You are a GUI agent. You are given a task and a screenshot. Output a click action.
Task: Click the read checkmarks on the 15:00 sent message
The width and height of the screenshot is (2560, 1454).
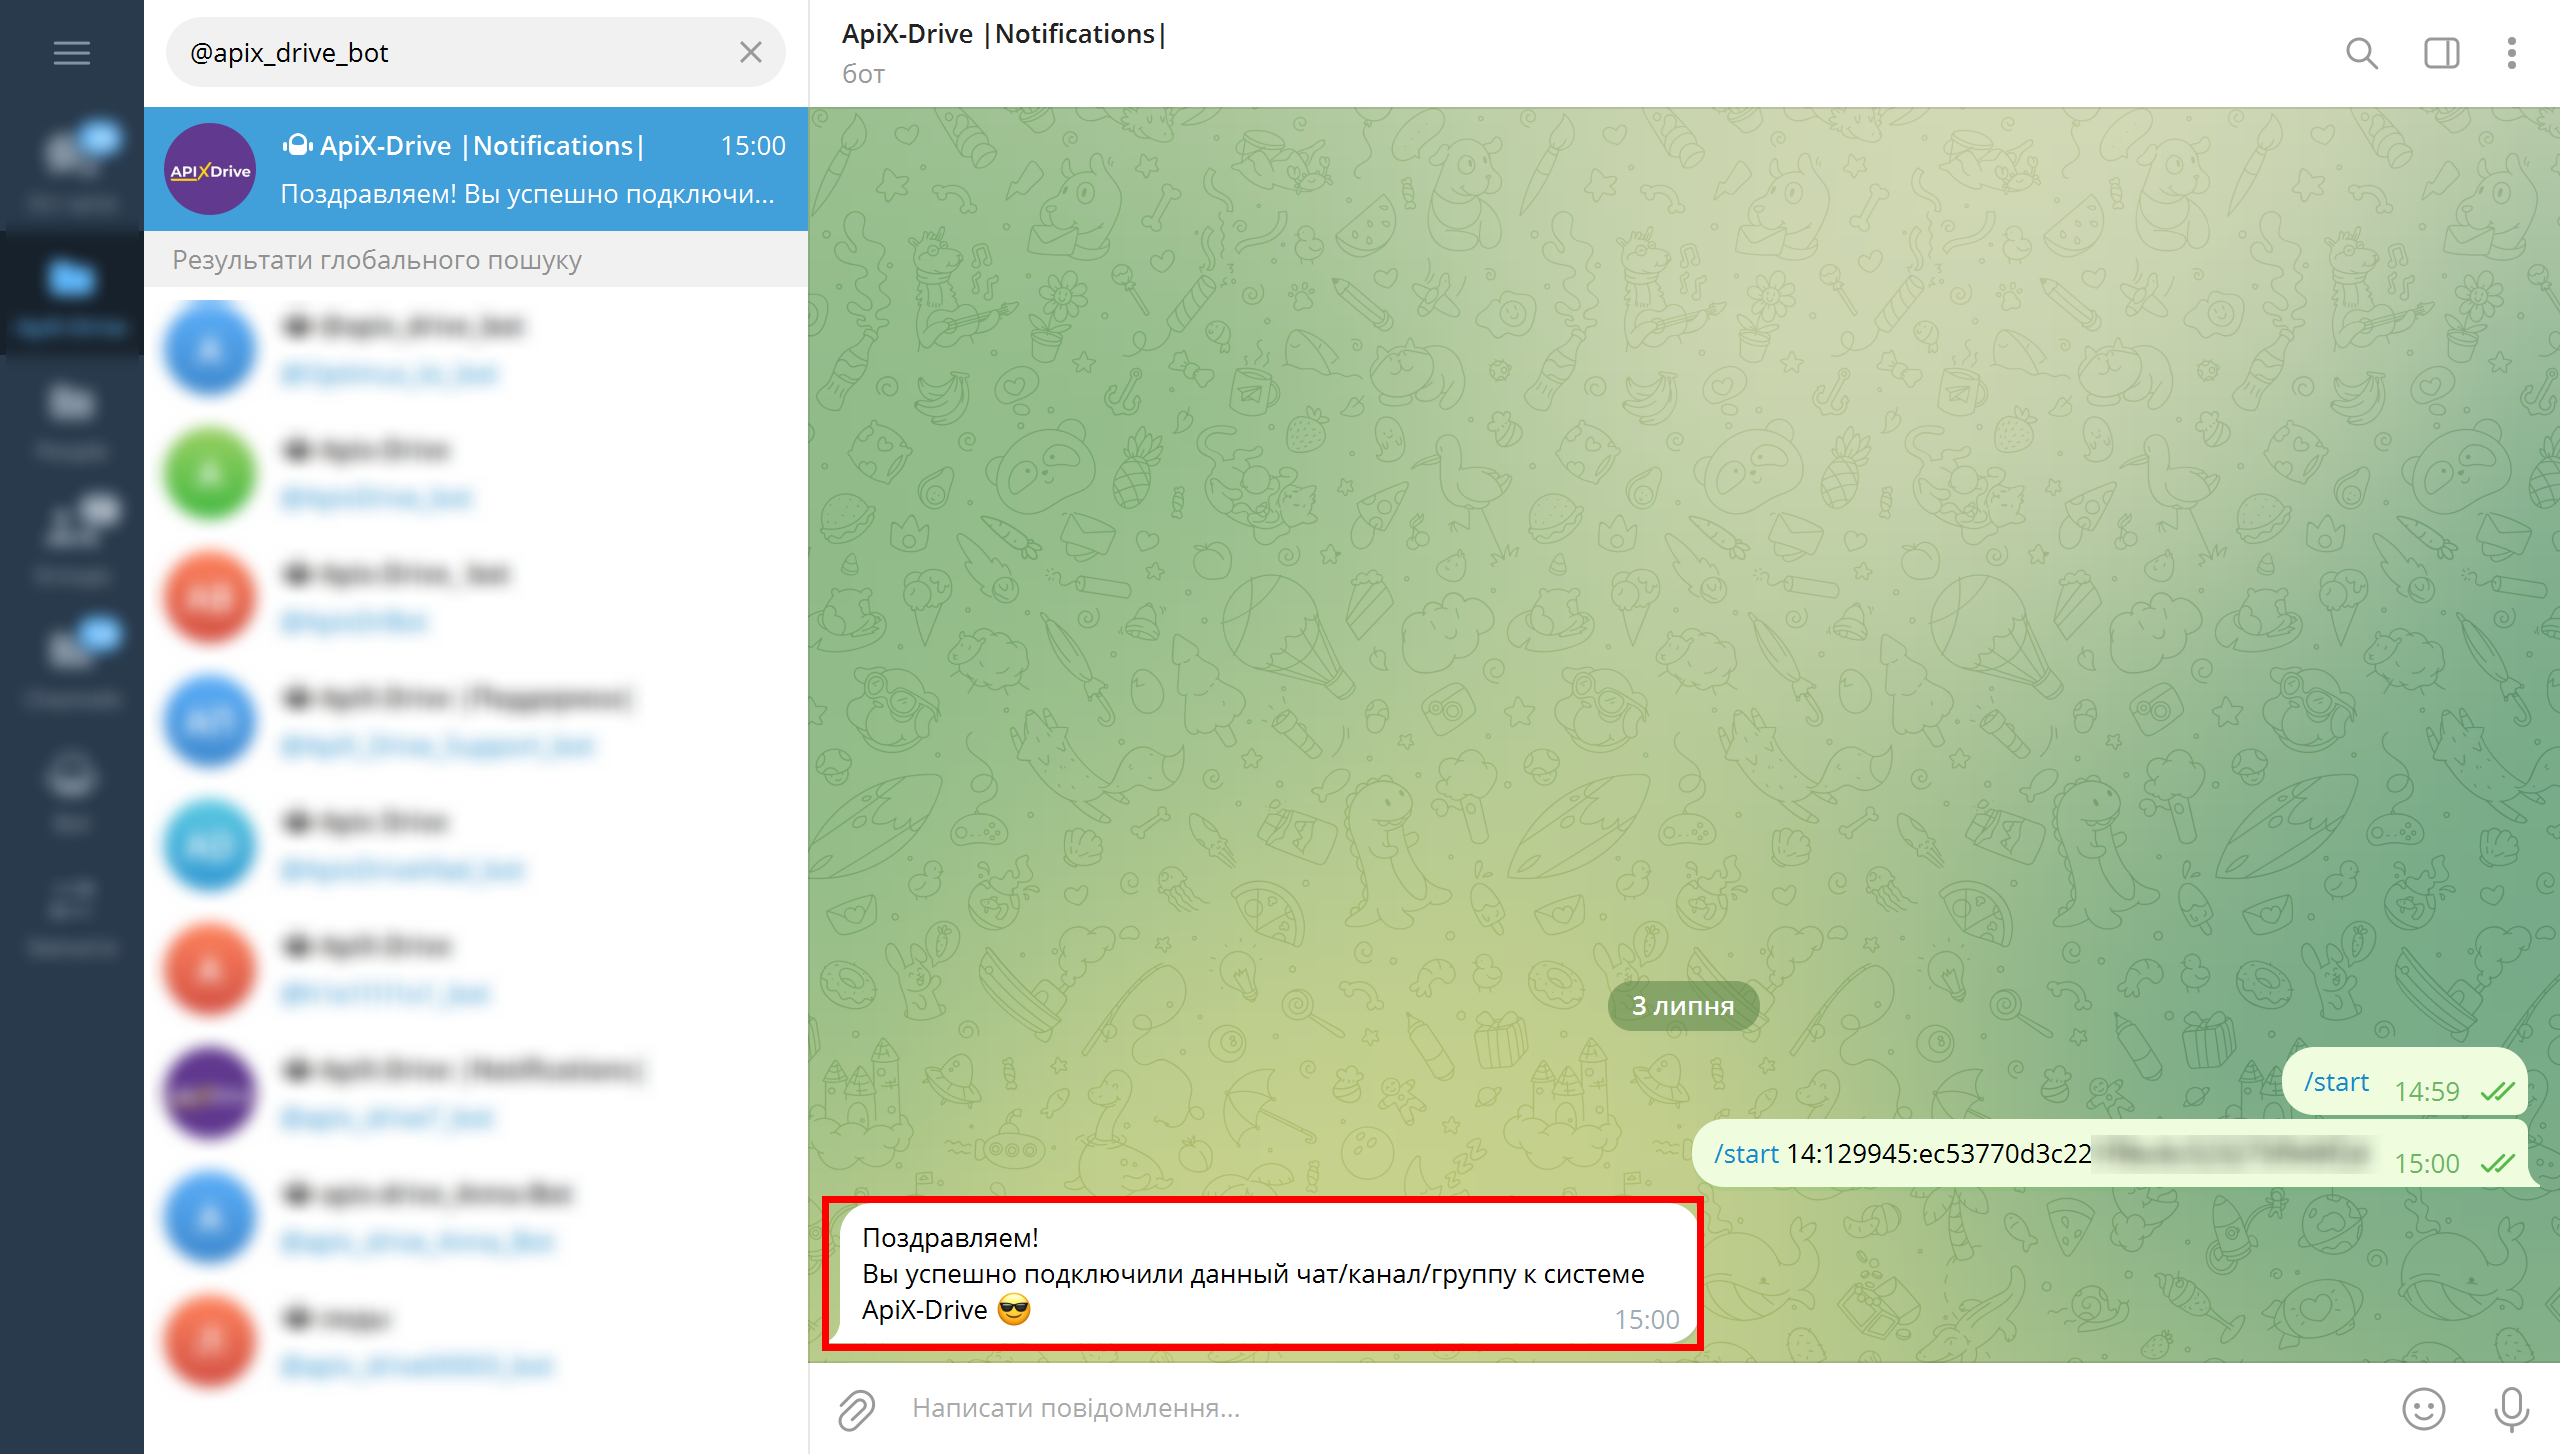point(2497,1163)
